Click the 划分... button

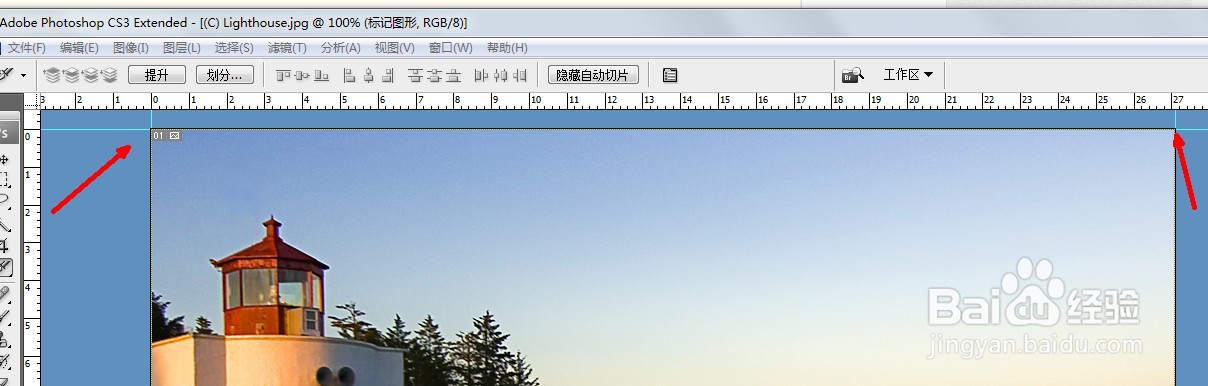[225, 75]
